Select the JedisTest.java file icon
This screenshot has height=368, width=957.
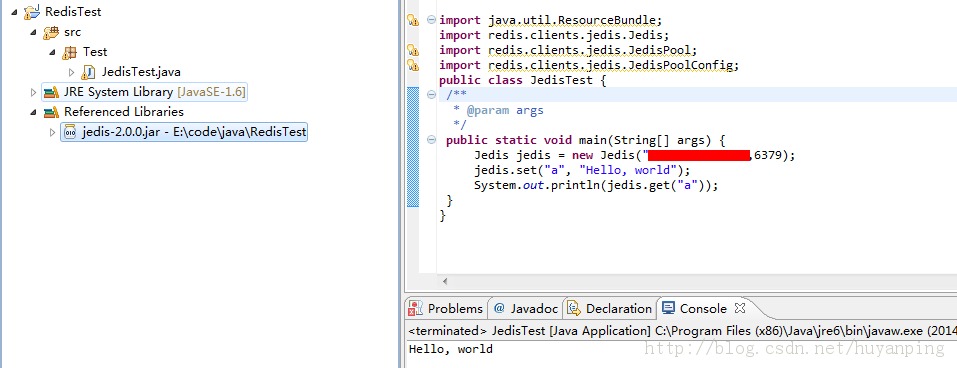pos(88,72)
